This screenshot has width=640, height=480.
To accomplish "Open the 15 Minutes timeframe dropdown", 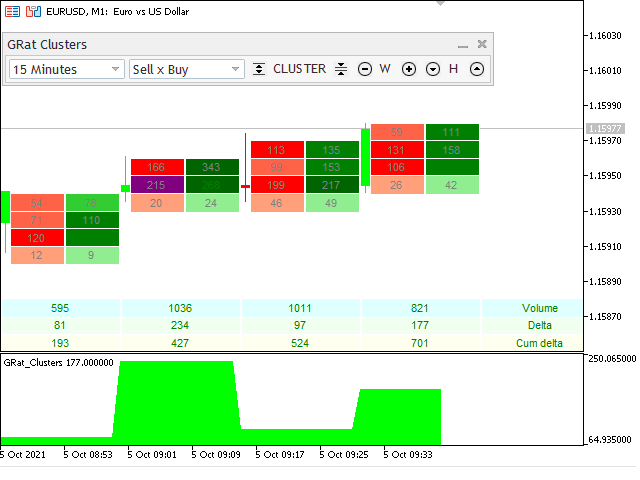I will 67,69.
